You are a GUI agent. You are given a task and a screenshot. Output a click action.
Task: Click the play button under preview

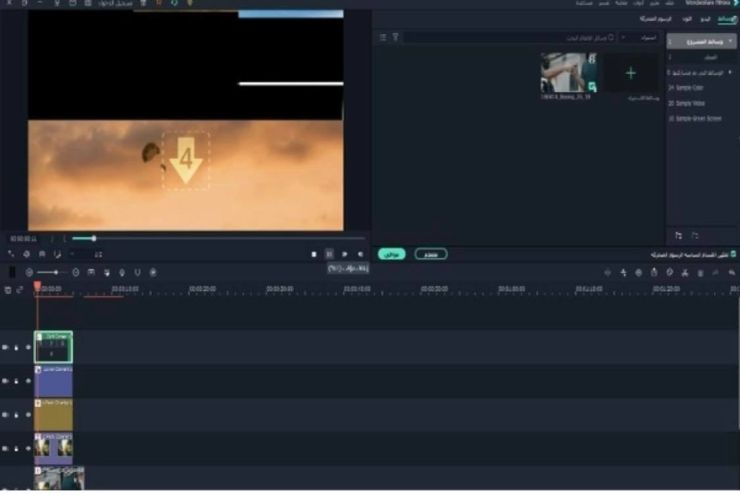(x=345, y=254)
